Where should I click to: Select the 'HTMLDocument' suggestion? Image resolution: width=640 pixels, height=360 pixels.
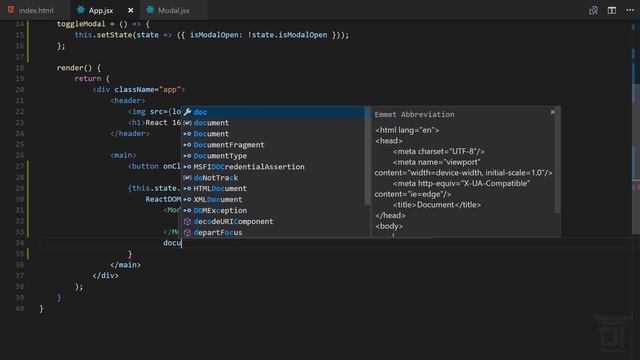273,189
